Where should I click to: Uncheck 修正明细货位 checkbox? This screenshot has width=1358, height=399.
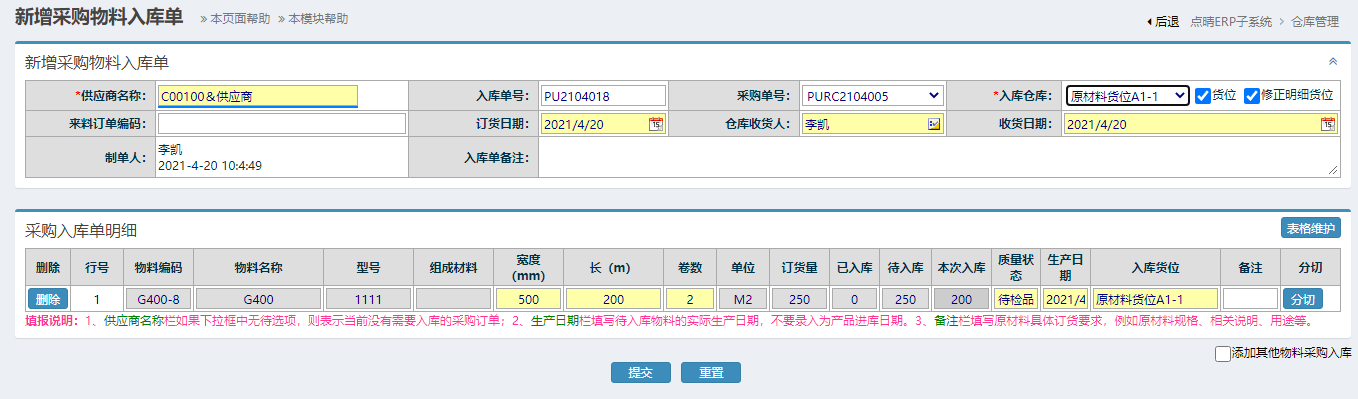pos(1251,95)
